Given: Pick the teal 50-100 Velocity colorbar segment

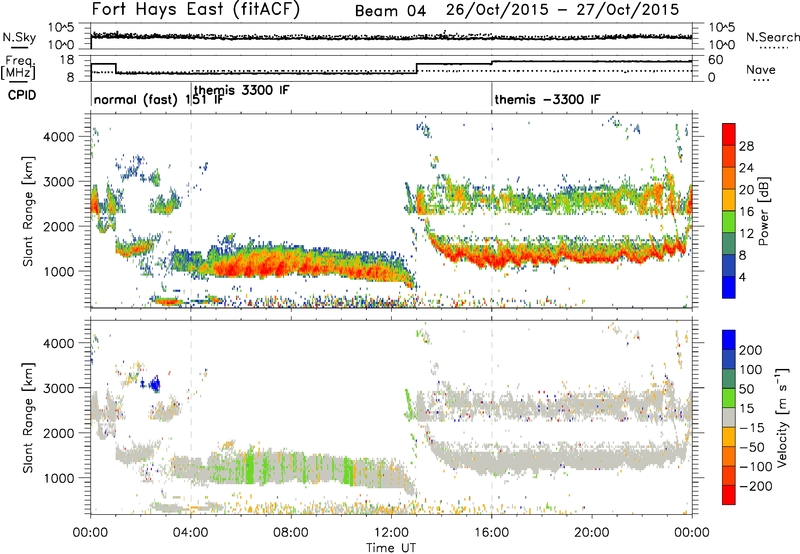Looking at the screenshot, I should click(729, 379).
